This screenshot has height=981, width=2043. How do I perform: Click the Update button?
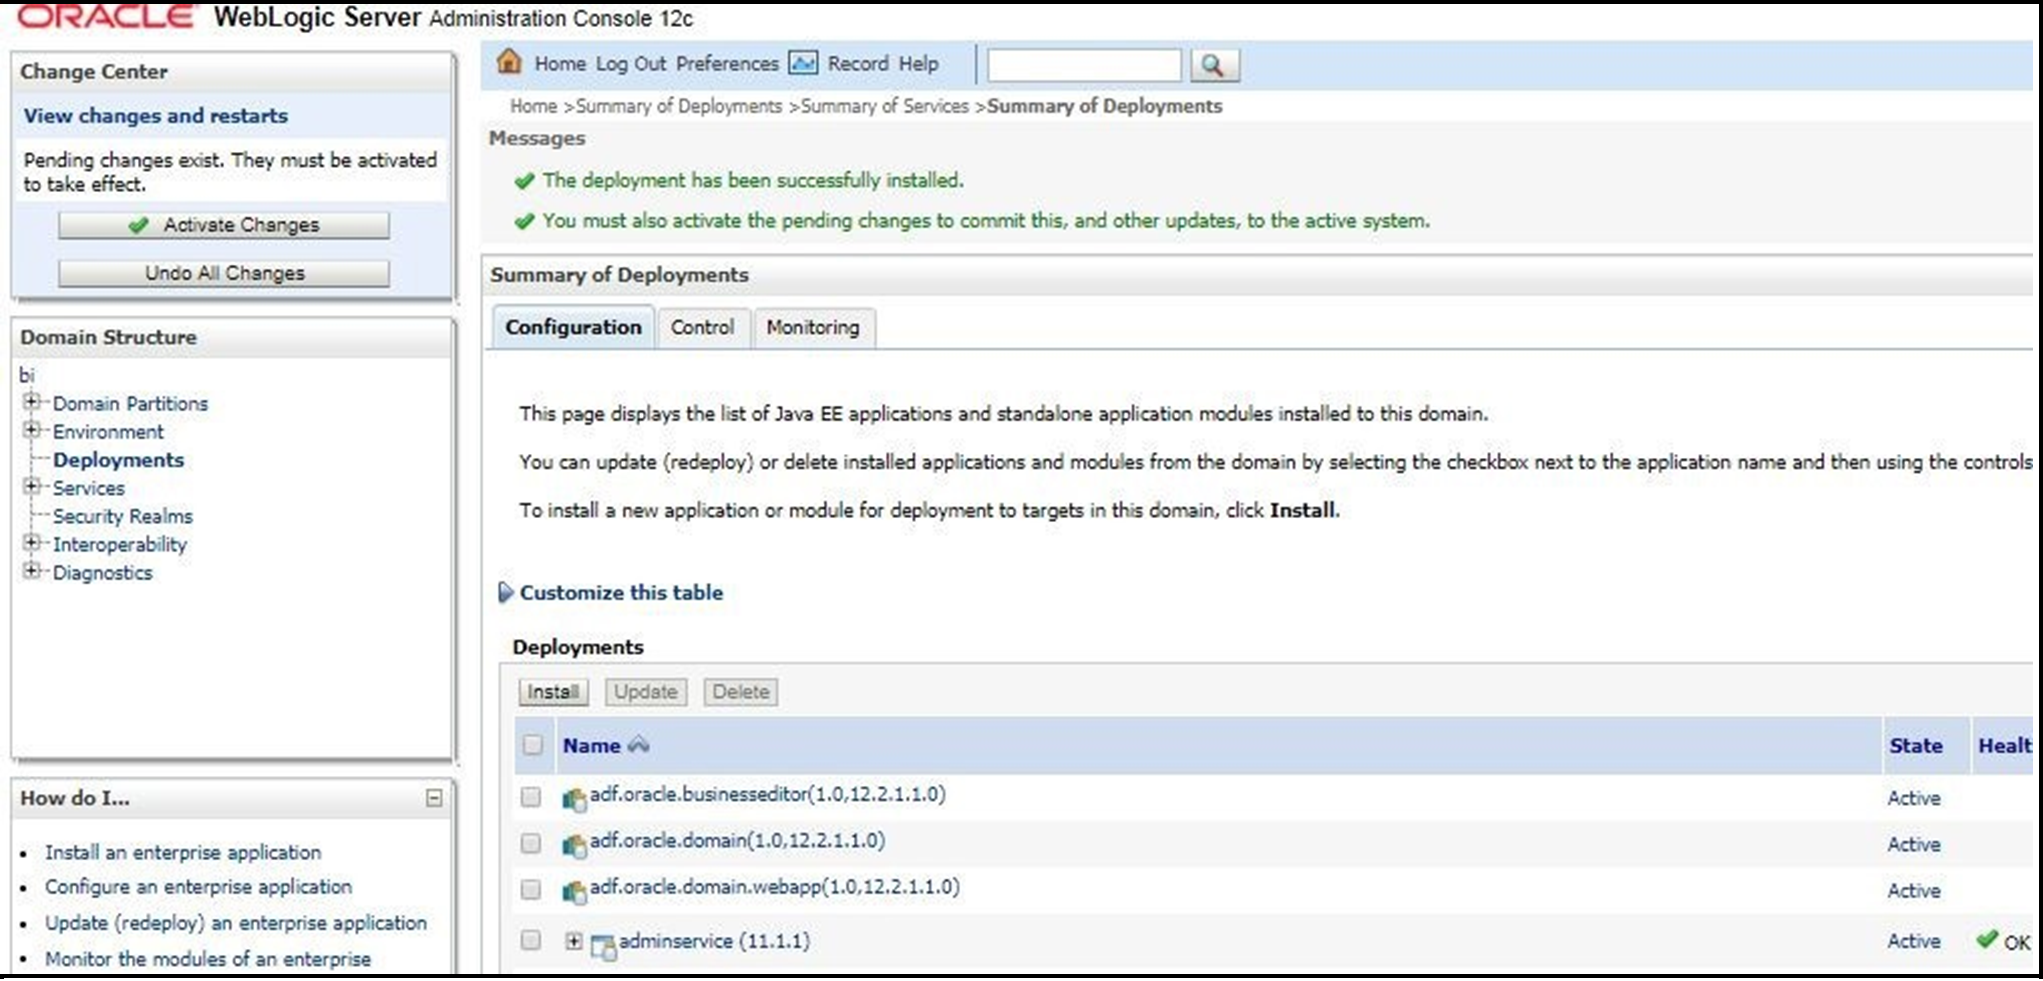pos(646,692)
